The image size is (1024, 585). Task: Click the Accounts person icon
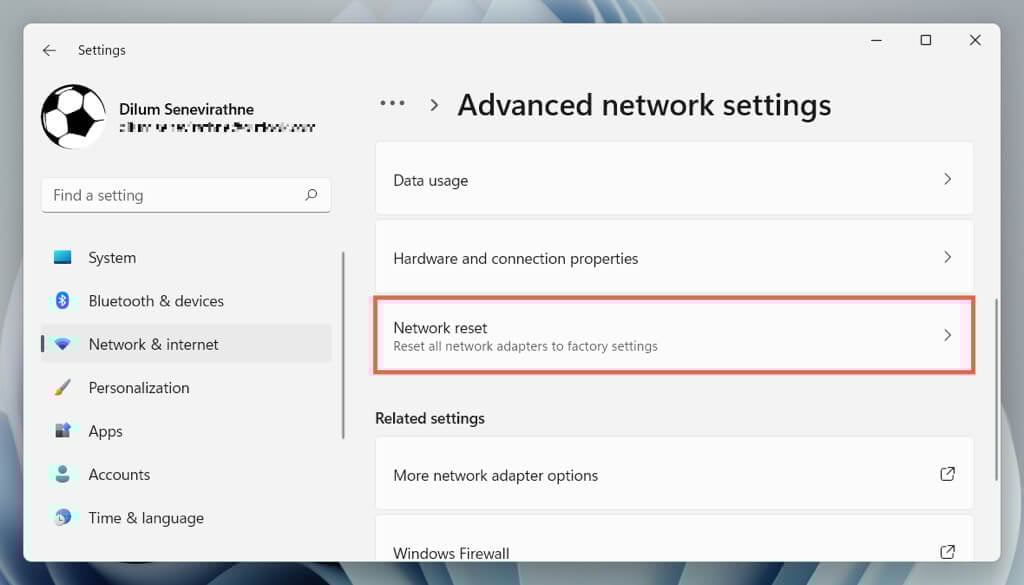(63, 475)
